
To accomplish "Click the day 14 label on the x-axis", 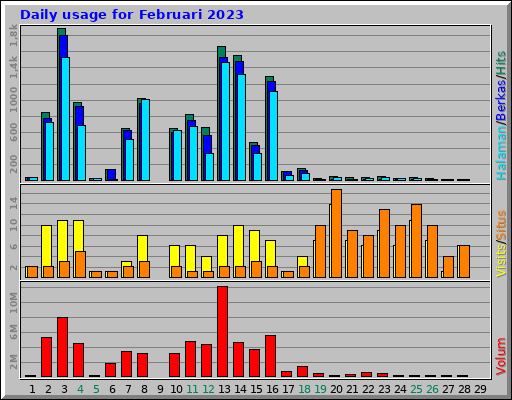I will click(240, 389).
